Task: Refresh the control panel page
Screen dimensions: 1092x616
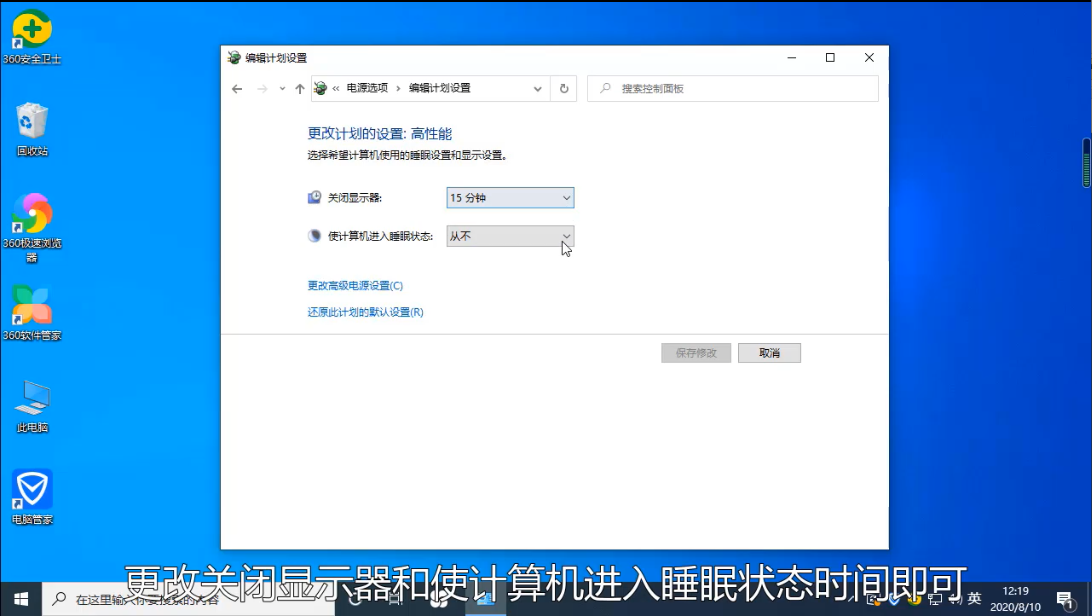Action: pos(564,89)
